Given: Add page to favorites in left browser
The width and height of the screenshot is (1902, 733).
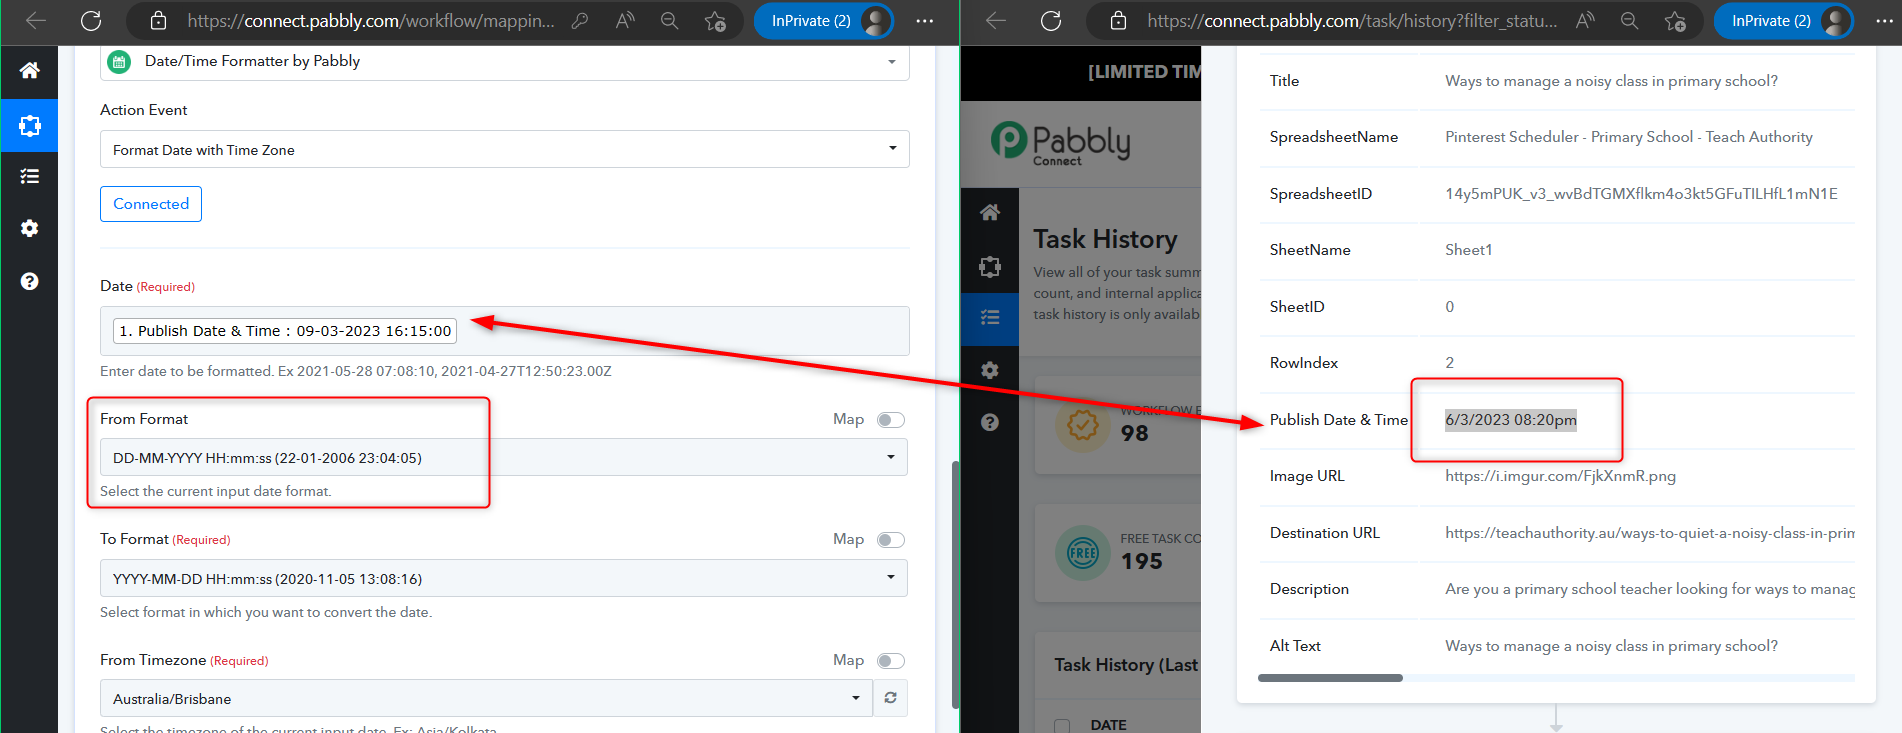Looking at the screenshot, I should (715, 21).
